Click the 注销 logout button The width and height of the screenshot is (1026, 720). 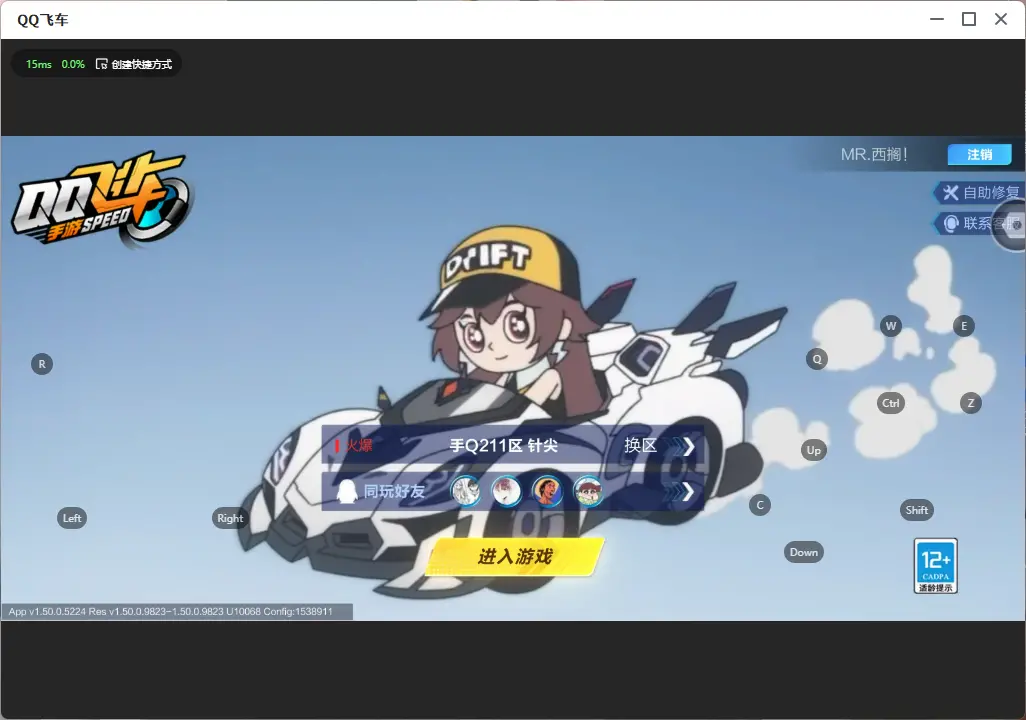pyautogui.click(x=980, y=154)
